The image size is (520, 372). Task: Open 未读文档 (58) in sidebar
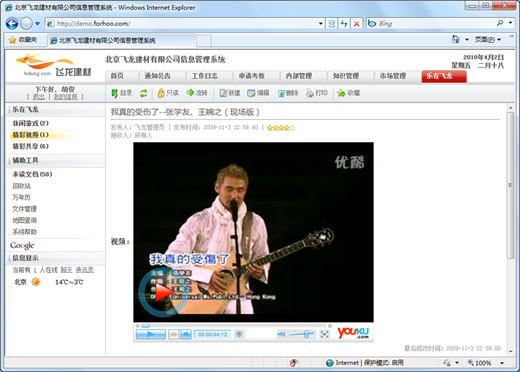click(32, 174)
